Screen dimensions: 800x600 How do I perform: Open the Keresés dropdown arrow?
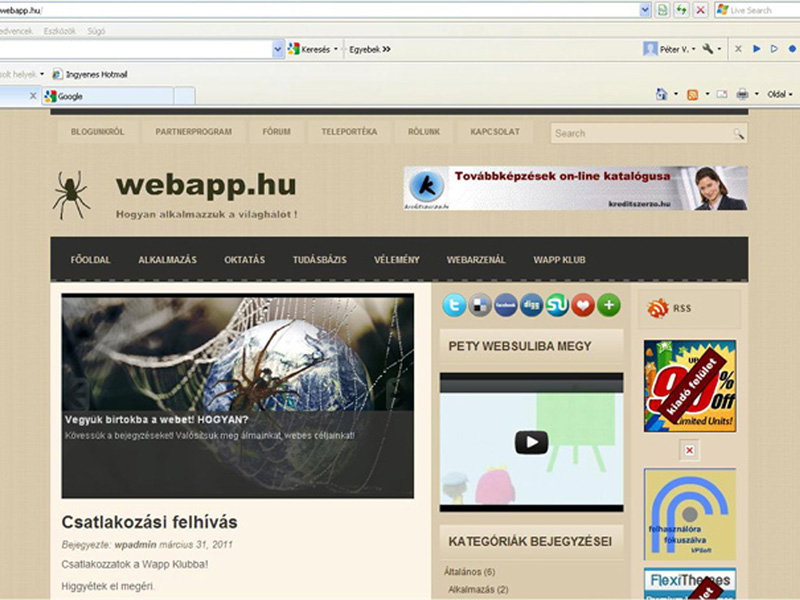(x=336, y=49)
